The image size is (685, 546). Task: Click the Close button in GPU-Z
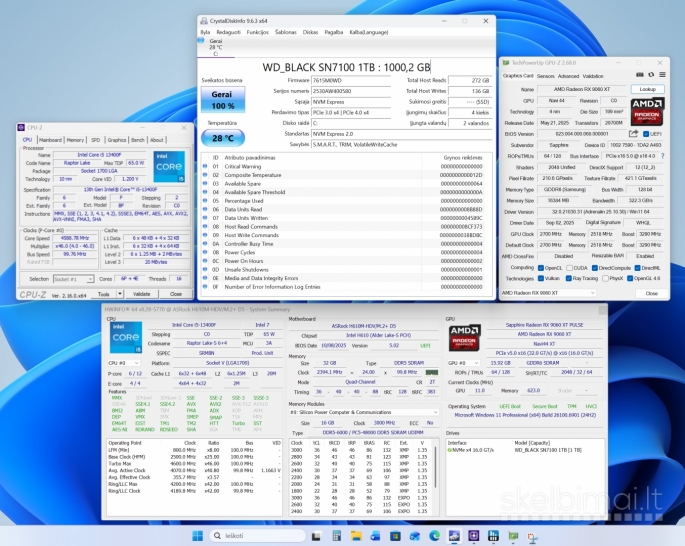pyautogui.click(x=651, y=293)
